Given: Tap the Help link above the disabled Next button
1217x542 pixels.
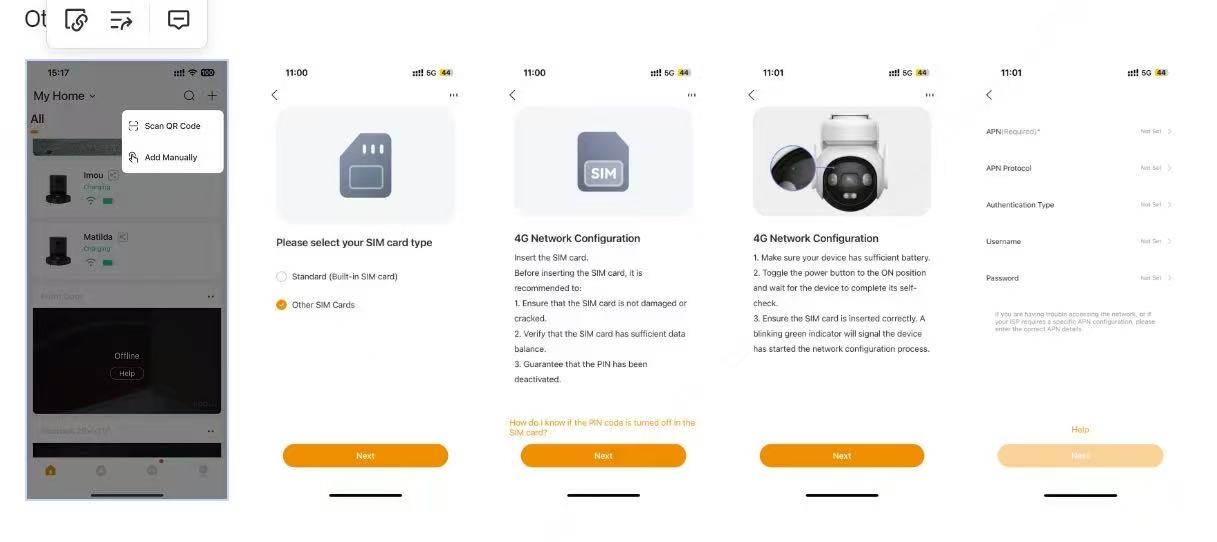Looking at the screenshot, I should pyautogui.click(x=1080, y=430).
